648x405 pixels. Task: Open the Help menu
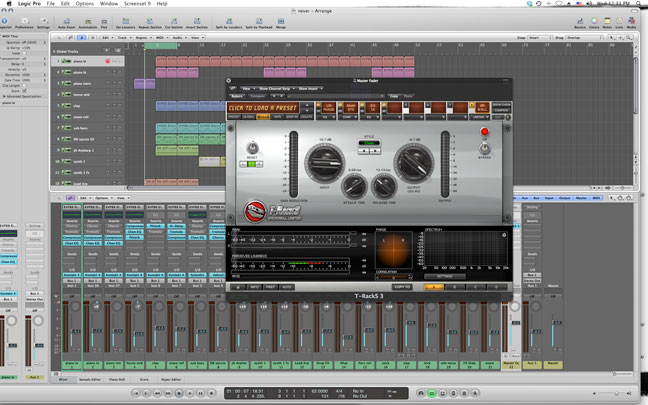(162, 3)
